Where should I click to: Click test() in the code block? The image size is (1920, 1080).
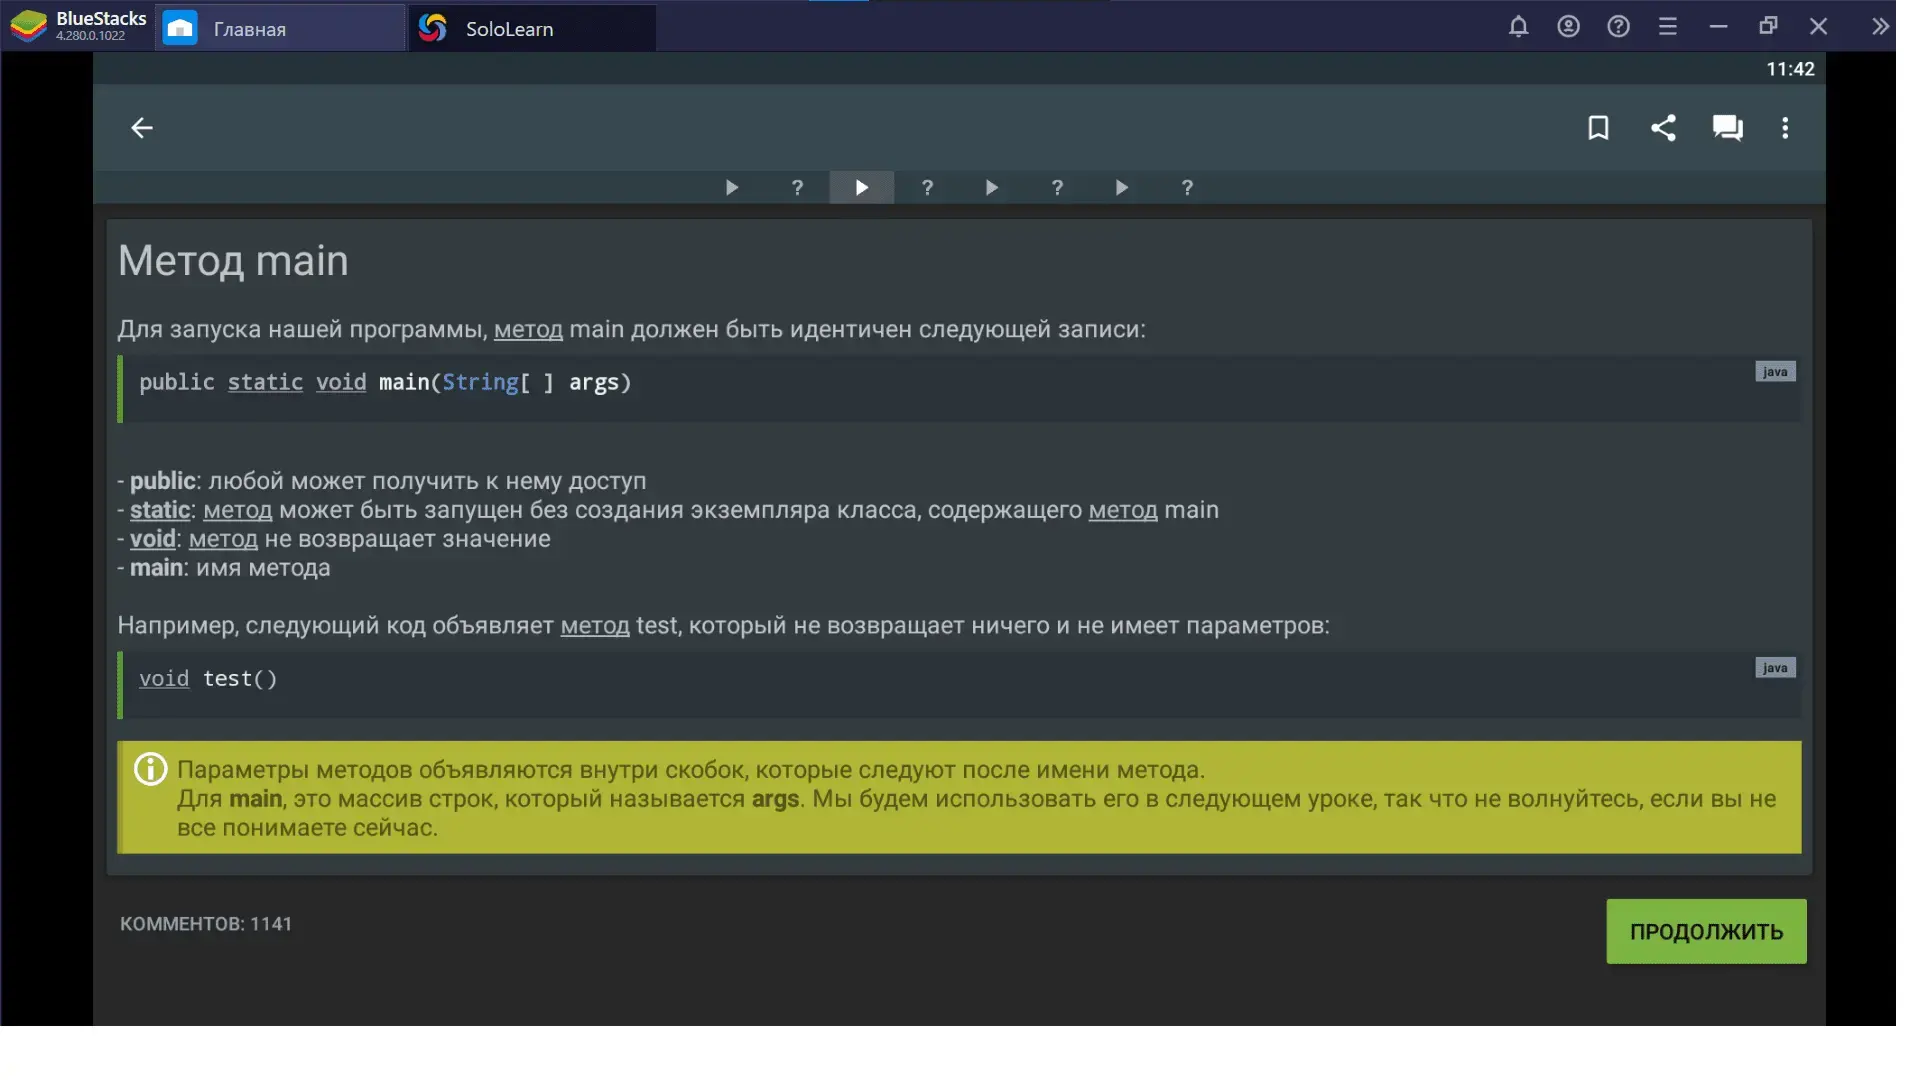(x=240, y=679)
